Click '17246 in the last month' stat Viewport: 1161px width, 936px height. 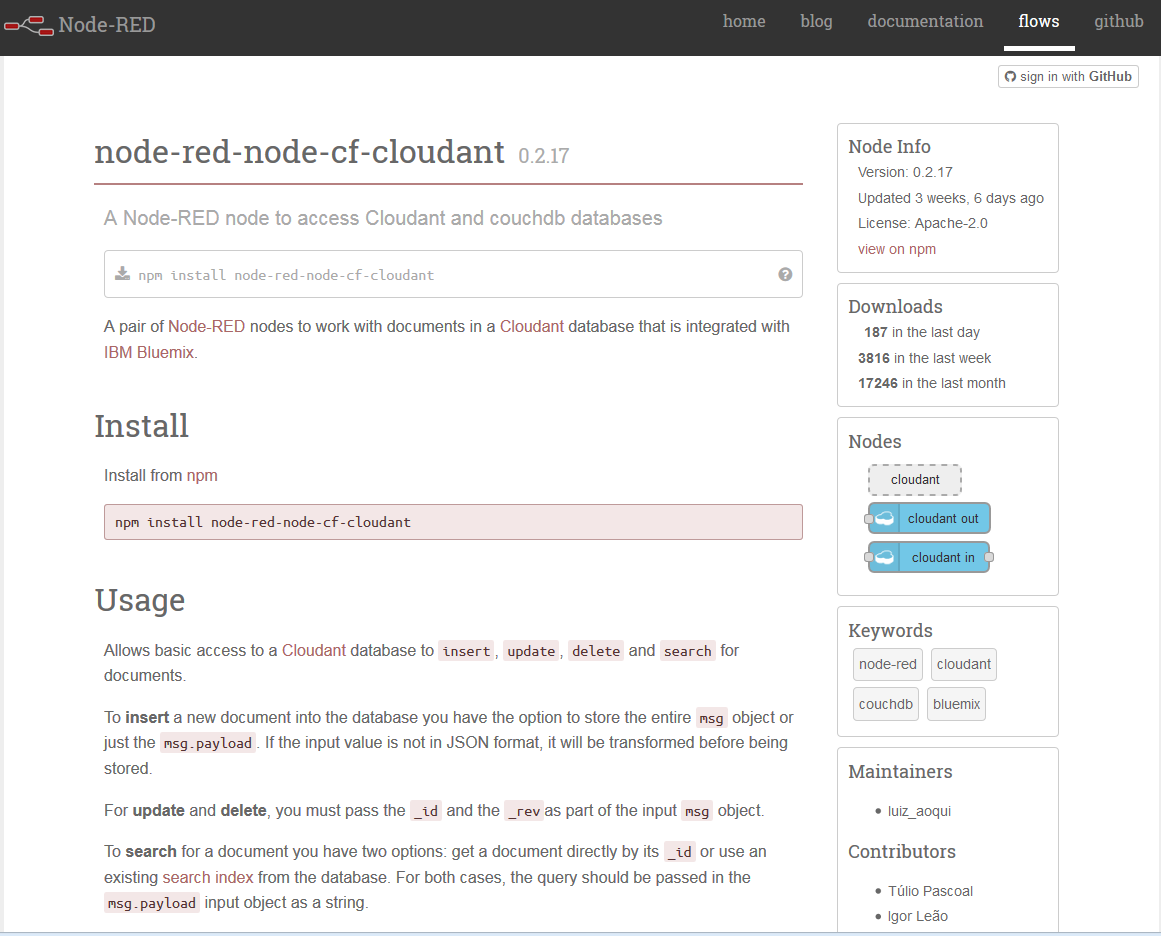click(931, 383)
